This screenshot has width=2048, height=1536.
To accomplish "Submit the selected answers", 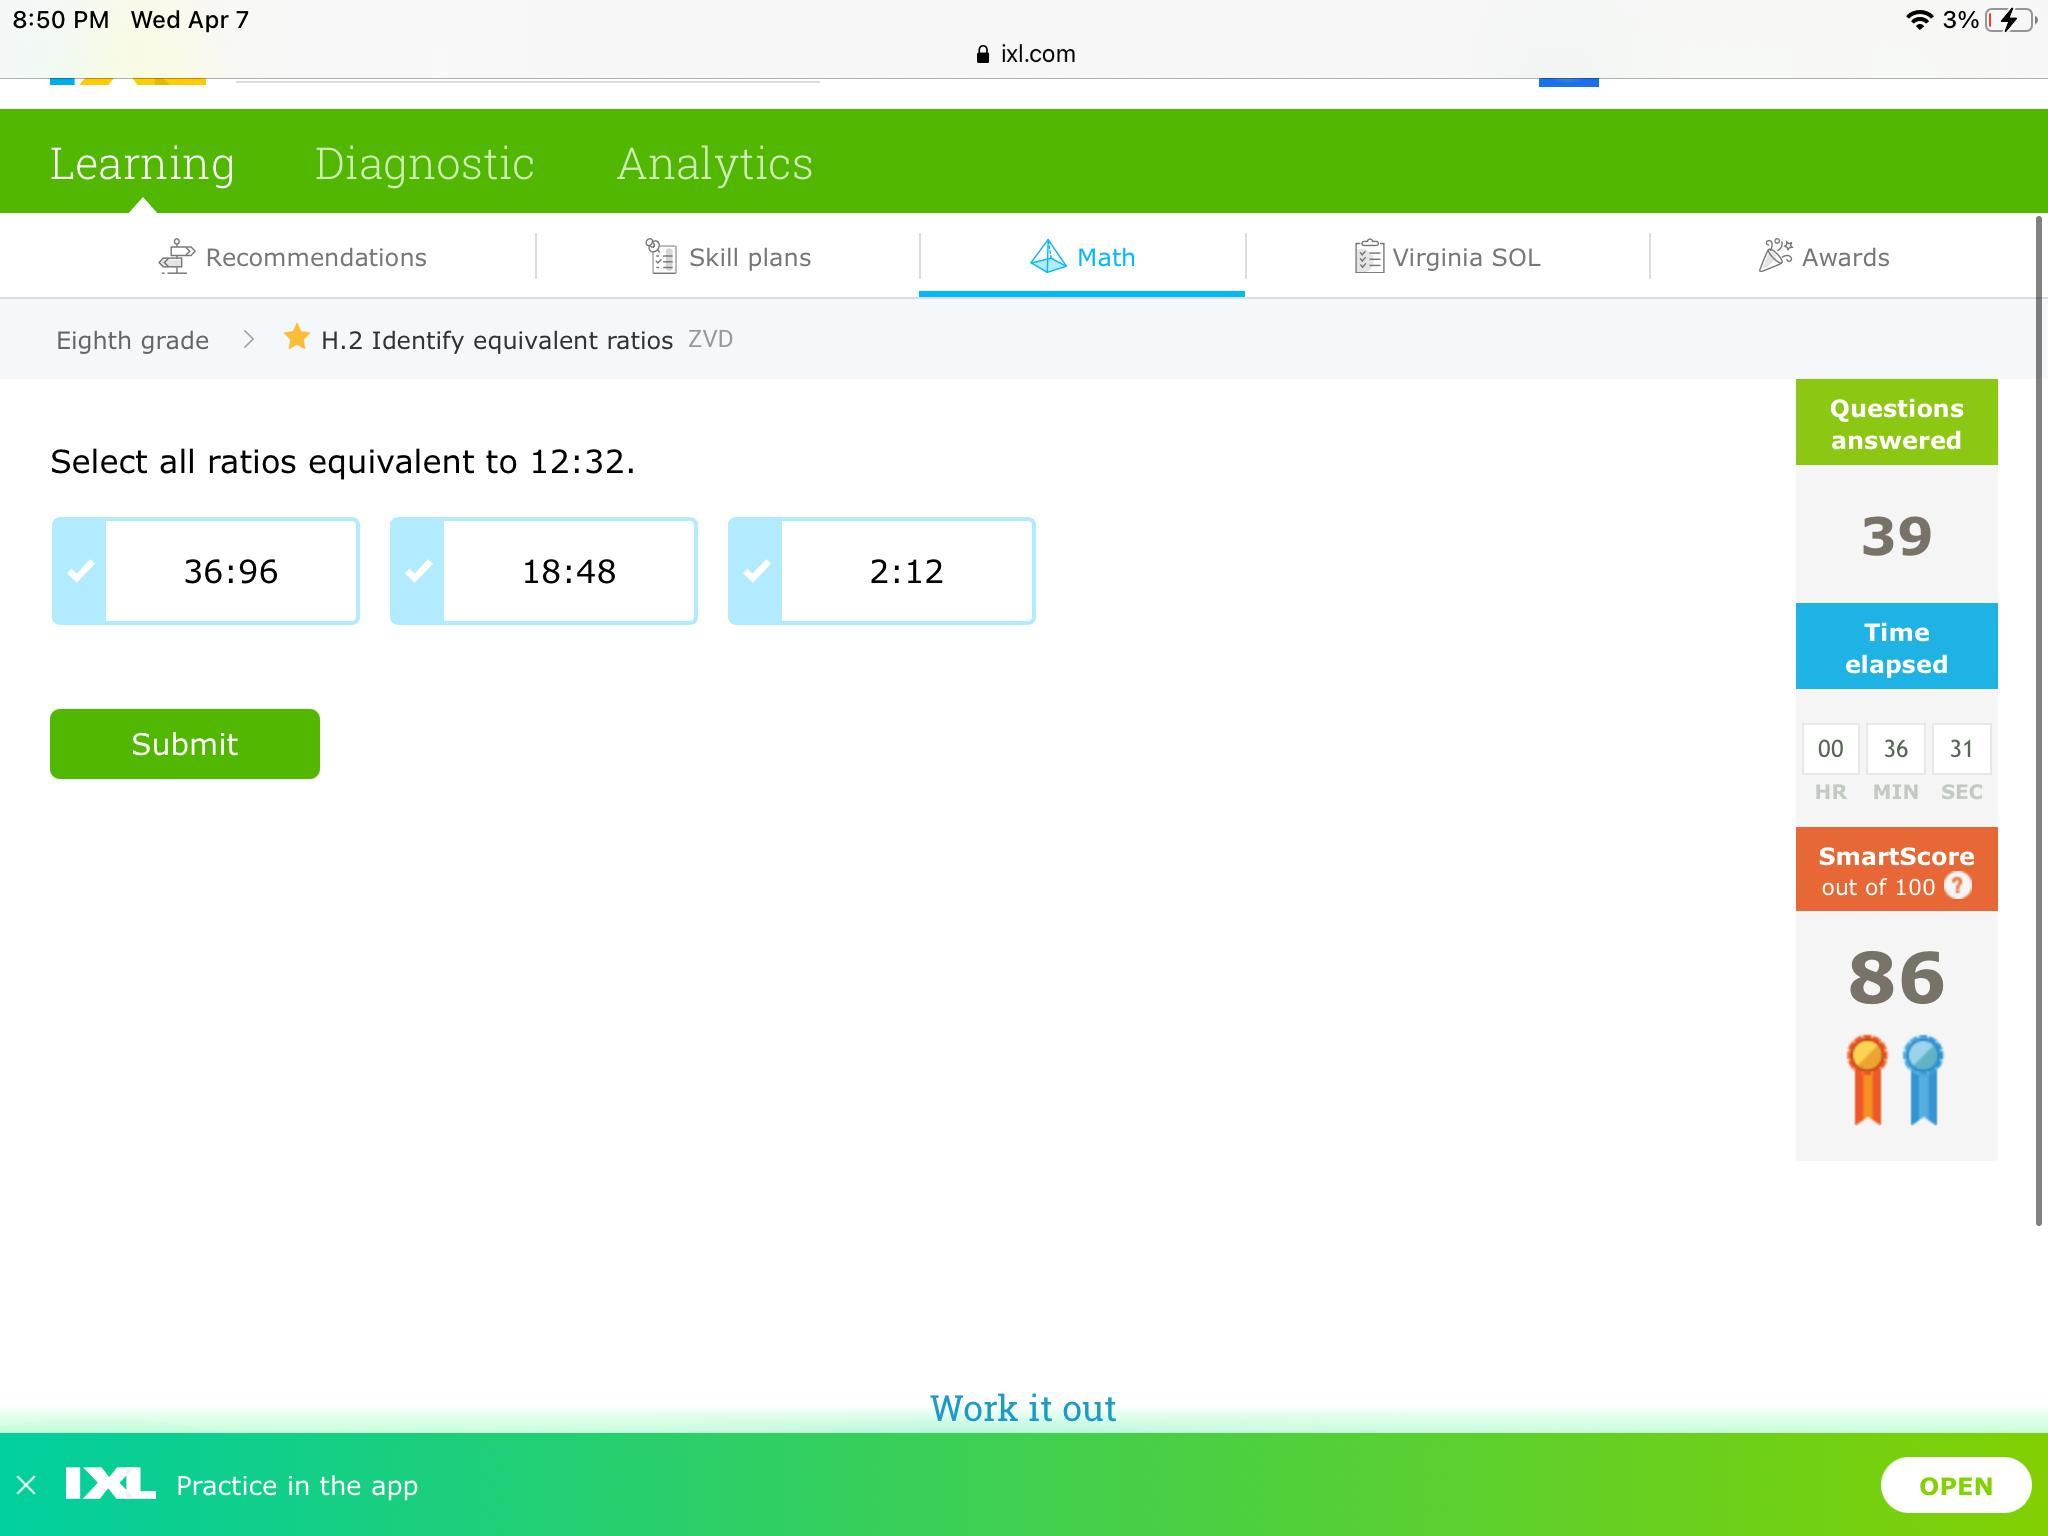I will 185,744.
